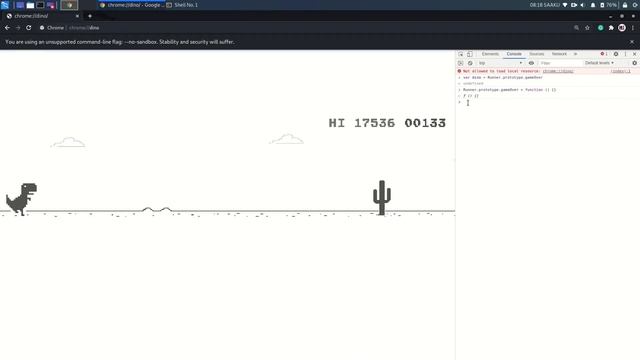
Task: Click the red error count badge in DevTools
Action: pyautogui.click(x=604, y=54)
